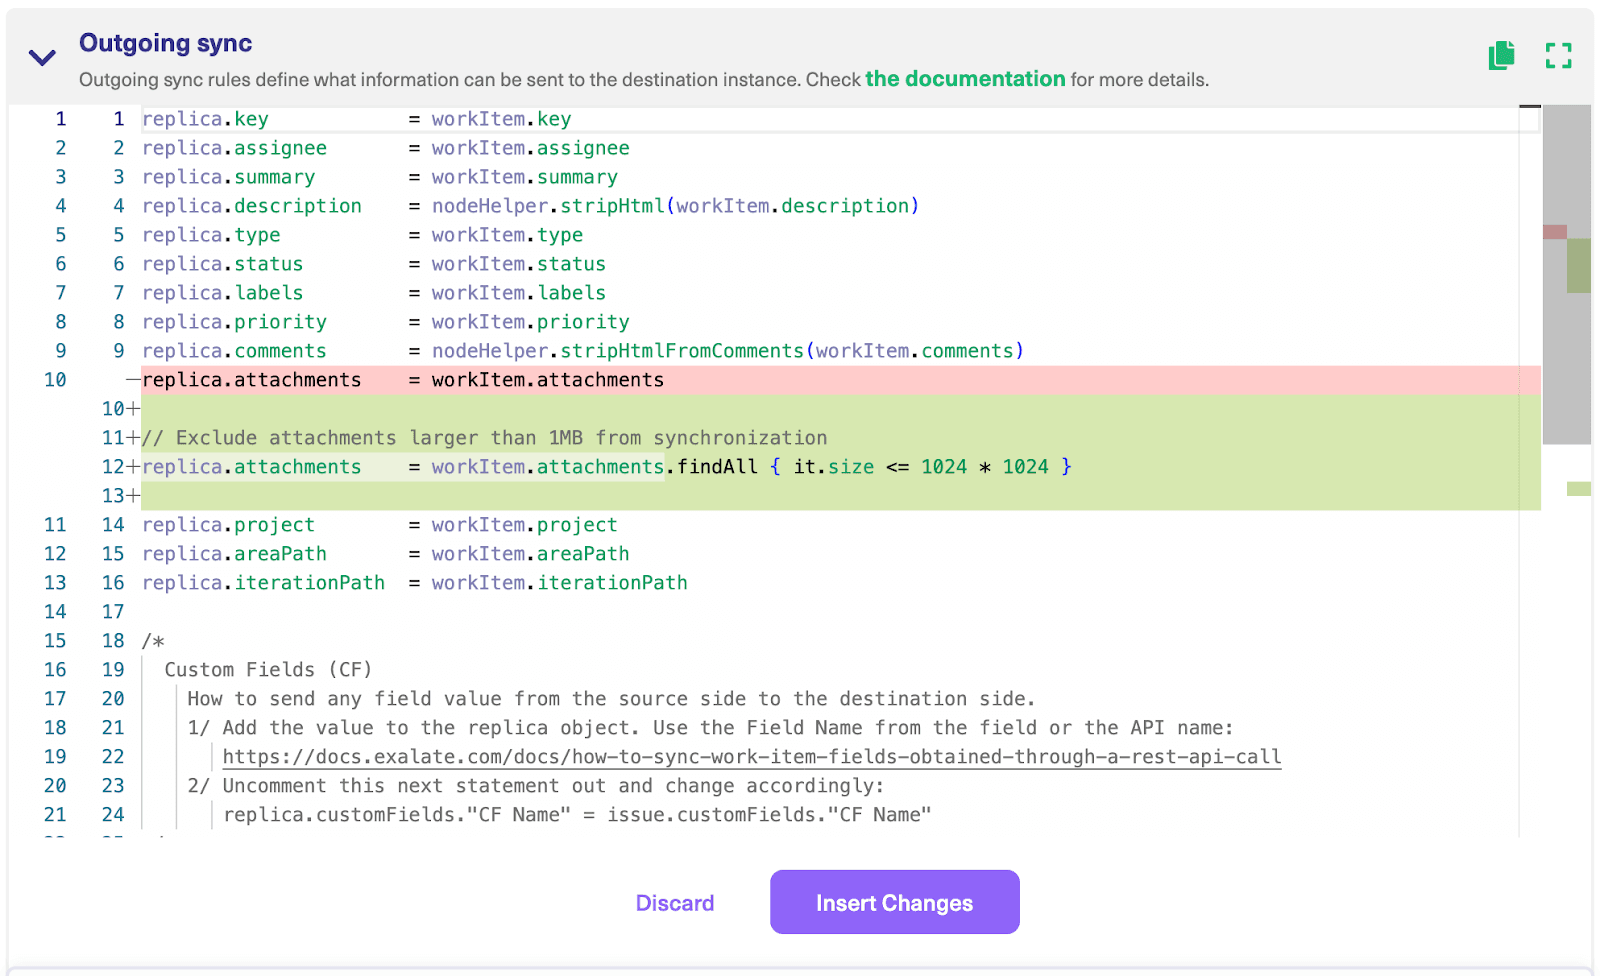Click the replica.summary line
1600x976 pixels.
(x=379, y=177)
